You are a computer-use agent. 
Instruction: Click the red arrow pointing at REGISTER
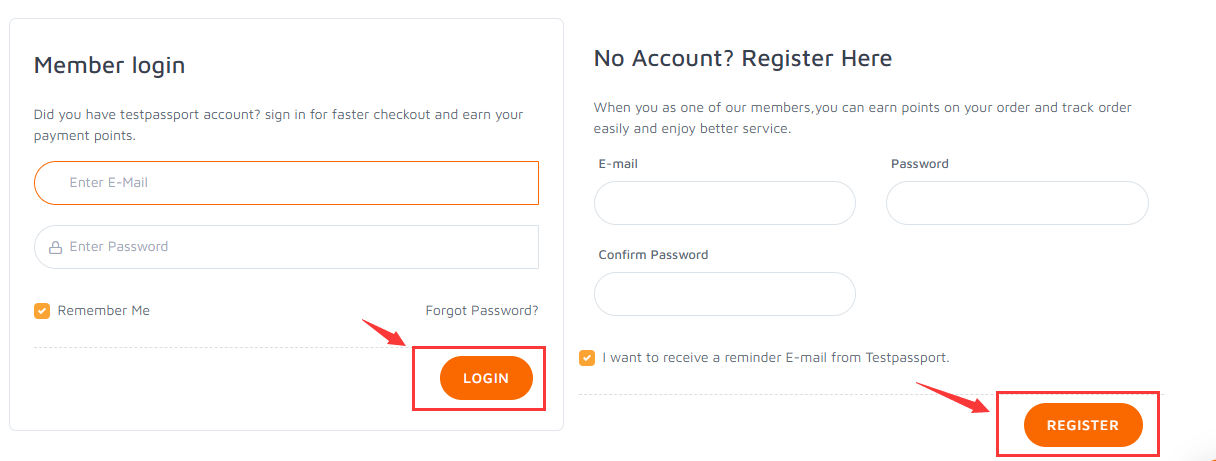tap(954, 397)
